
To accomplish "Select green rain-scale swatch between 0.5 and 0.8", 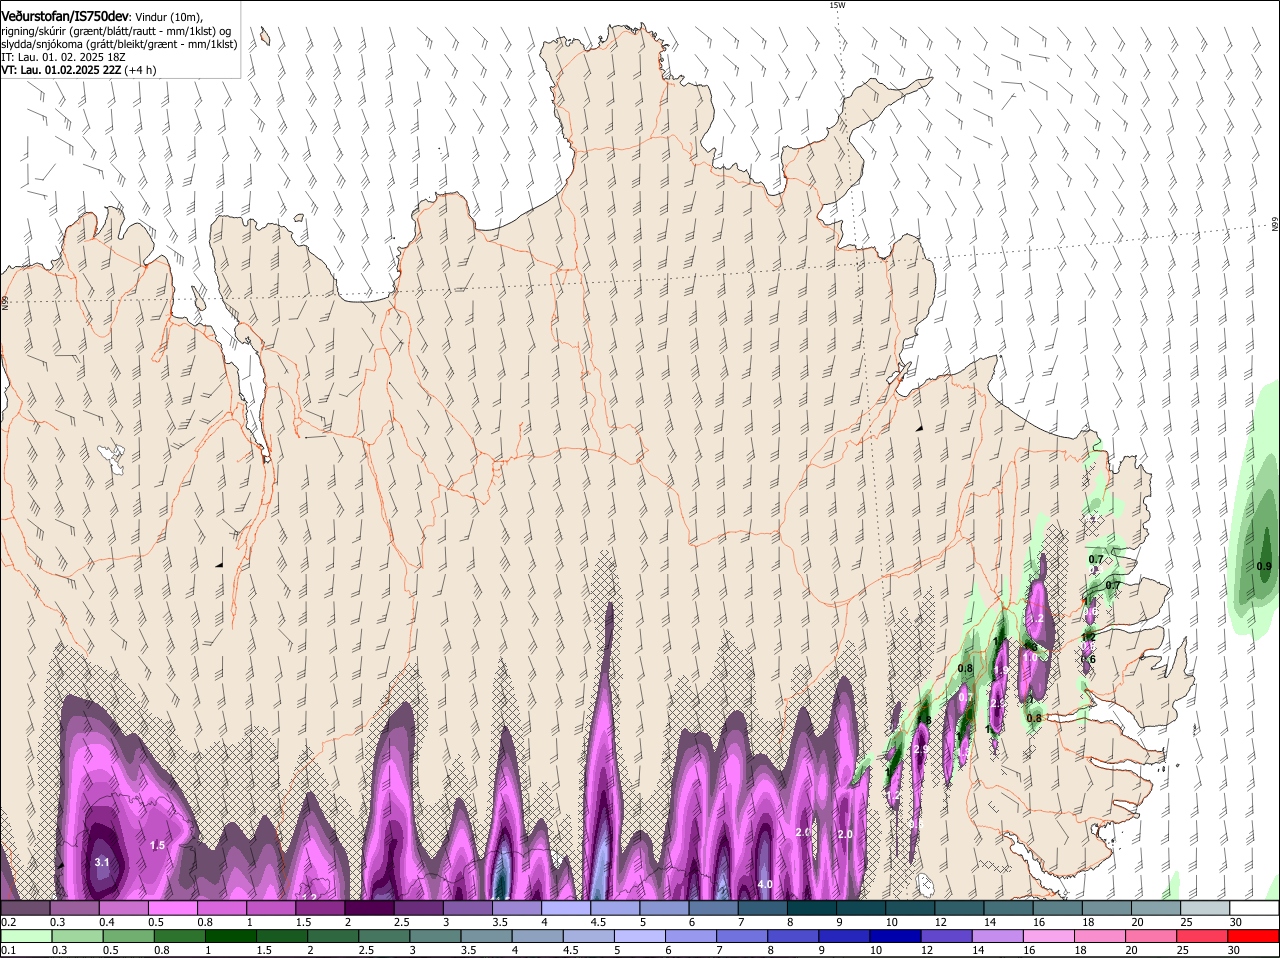I will click(x=128, y=936).
